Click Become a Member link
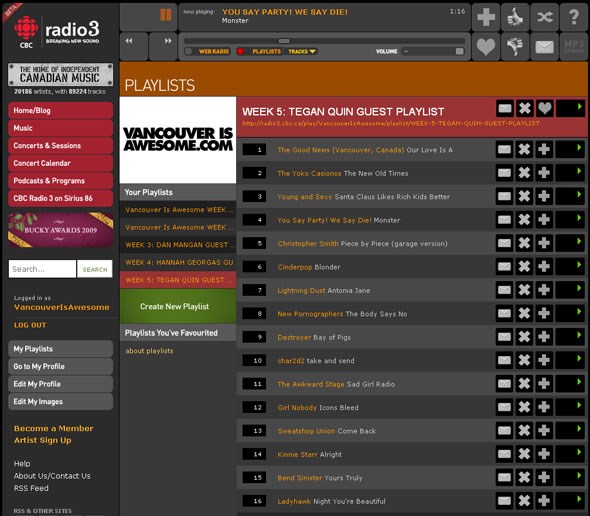The width and height of the screenshot is (590, 516). point(53,428)
